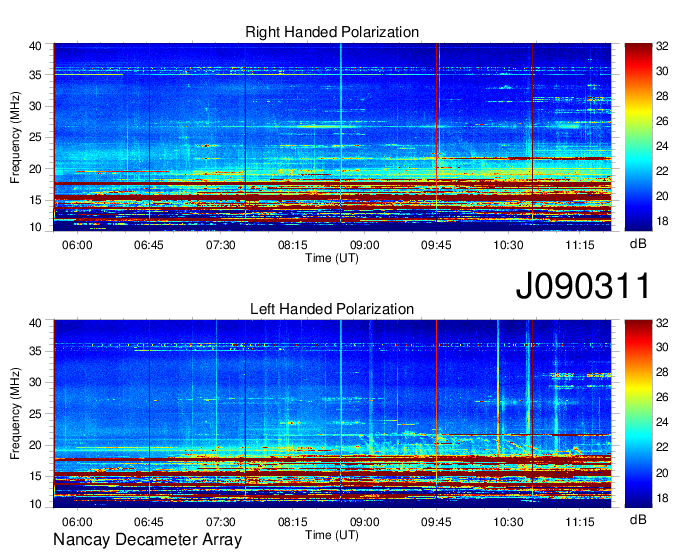The height and width of the screenshot is (552, 680).
Task: Click the 20 value on Left Handed colorbar
Action: pyautogui.click(x=662, y=473)
